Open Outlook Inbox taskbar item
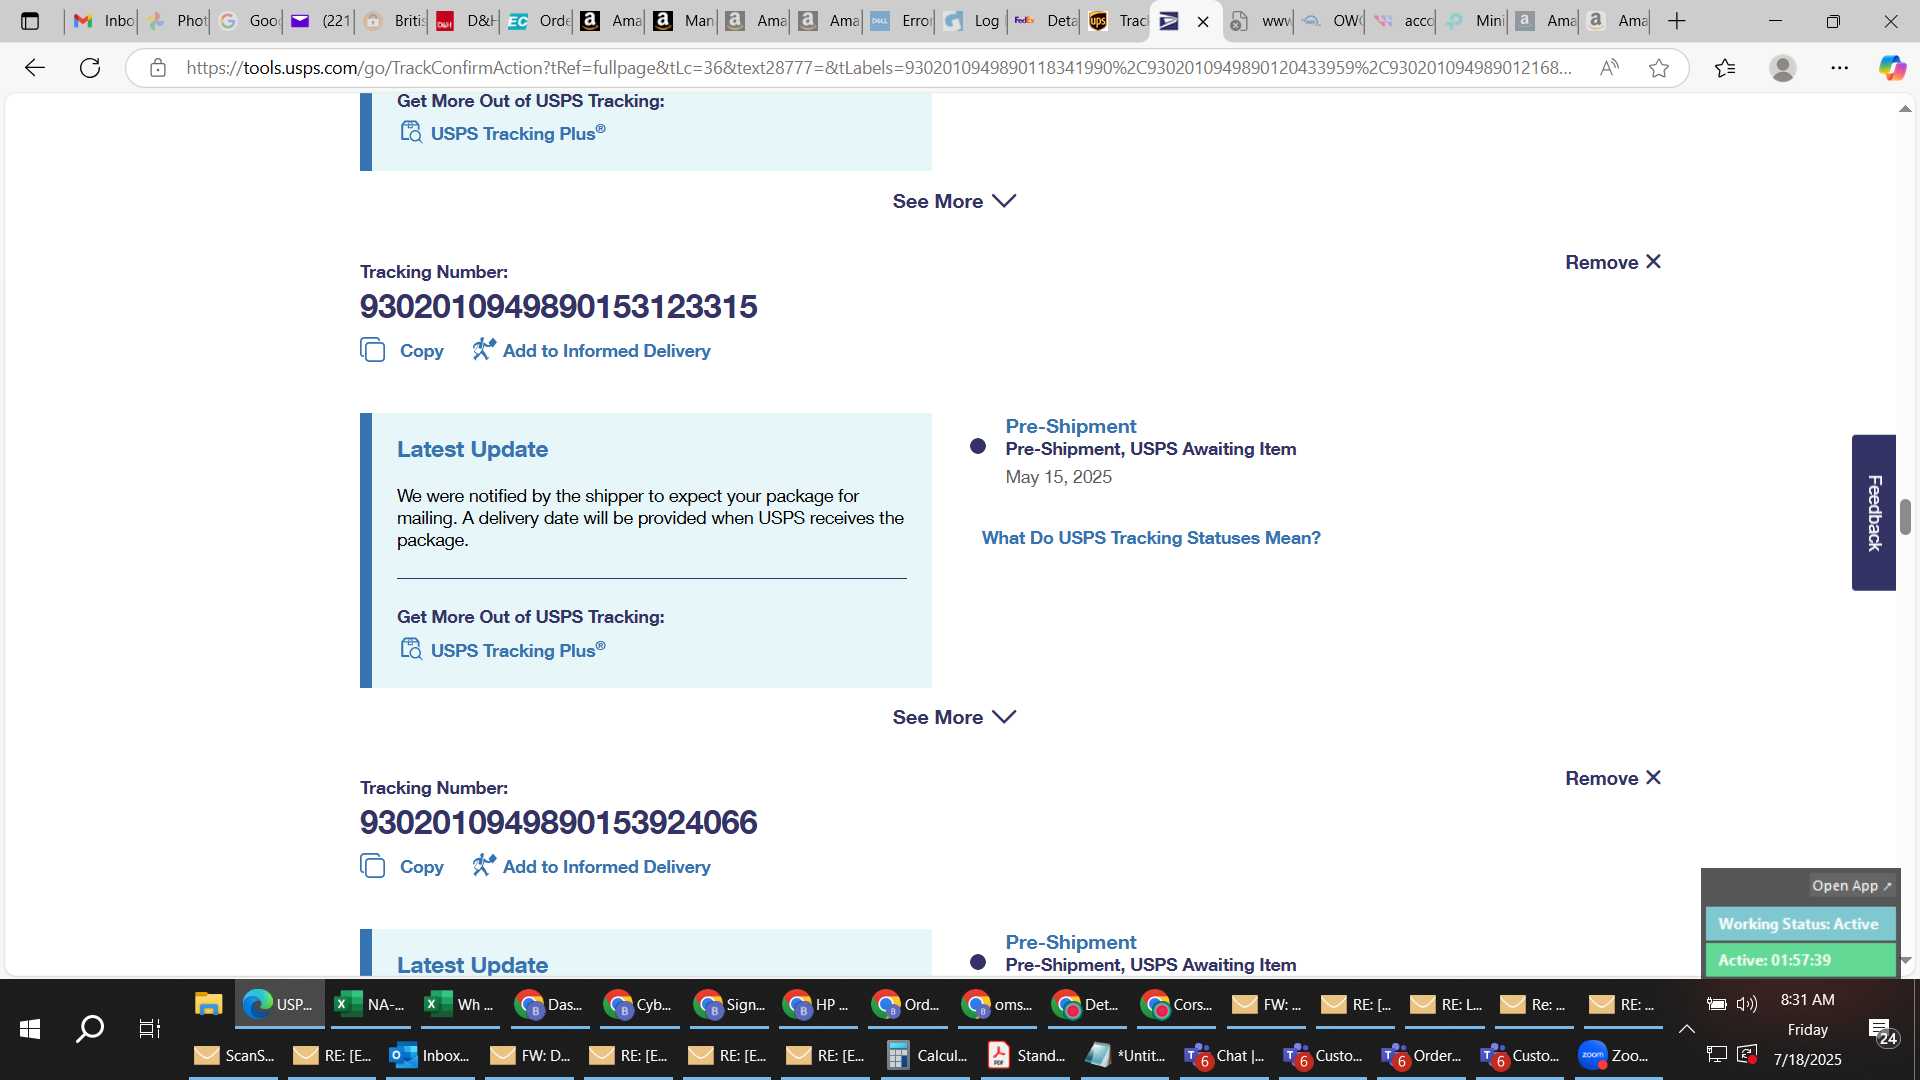Screen dimensions: 1920x1080 (430, 1055)
